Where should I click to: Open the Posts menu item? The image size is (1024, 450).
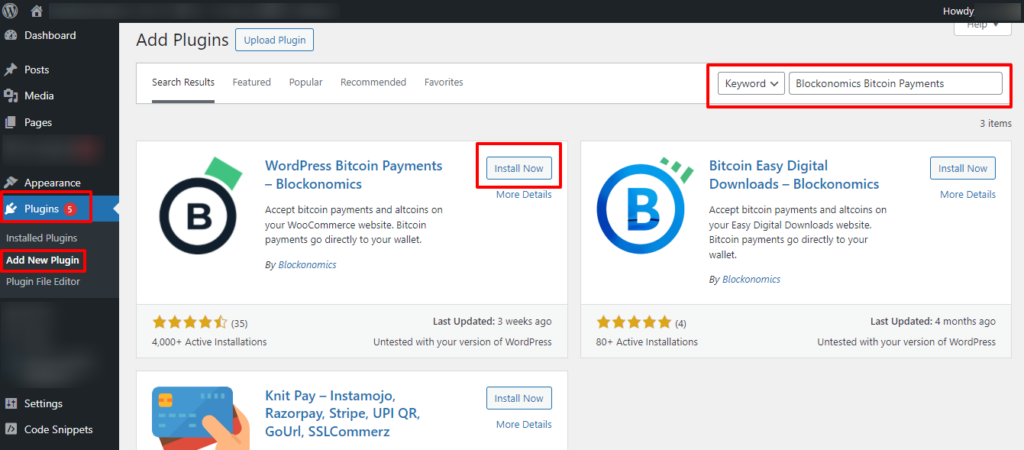tap(37, 70)
